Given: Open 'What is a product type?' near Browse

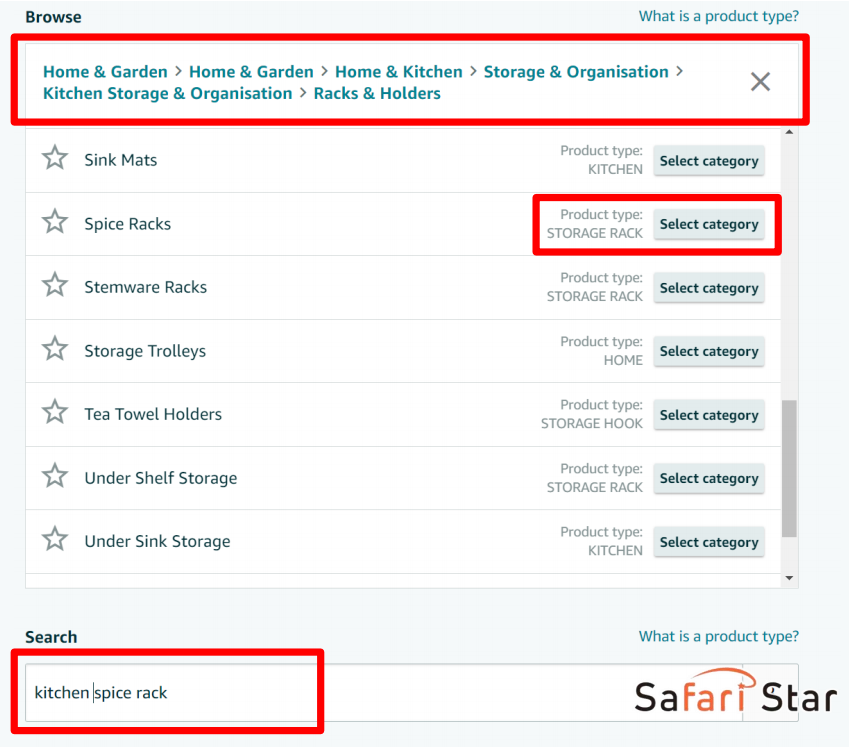Looking at the screenshot, I should pyautogui.click(x=719, y=16).
